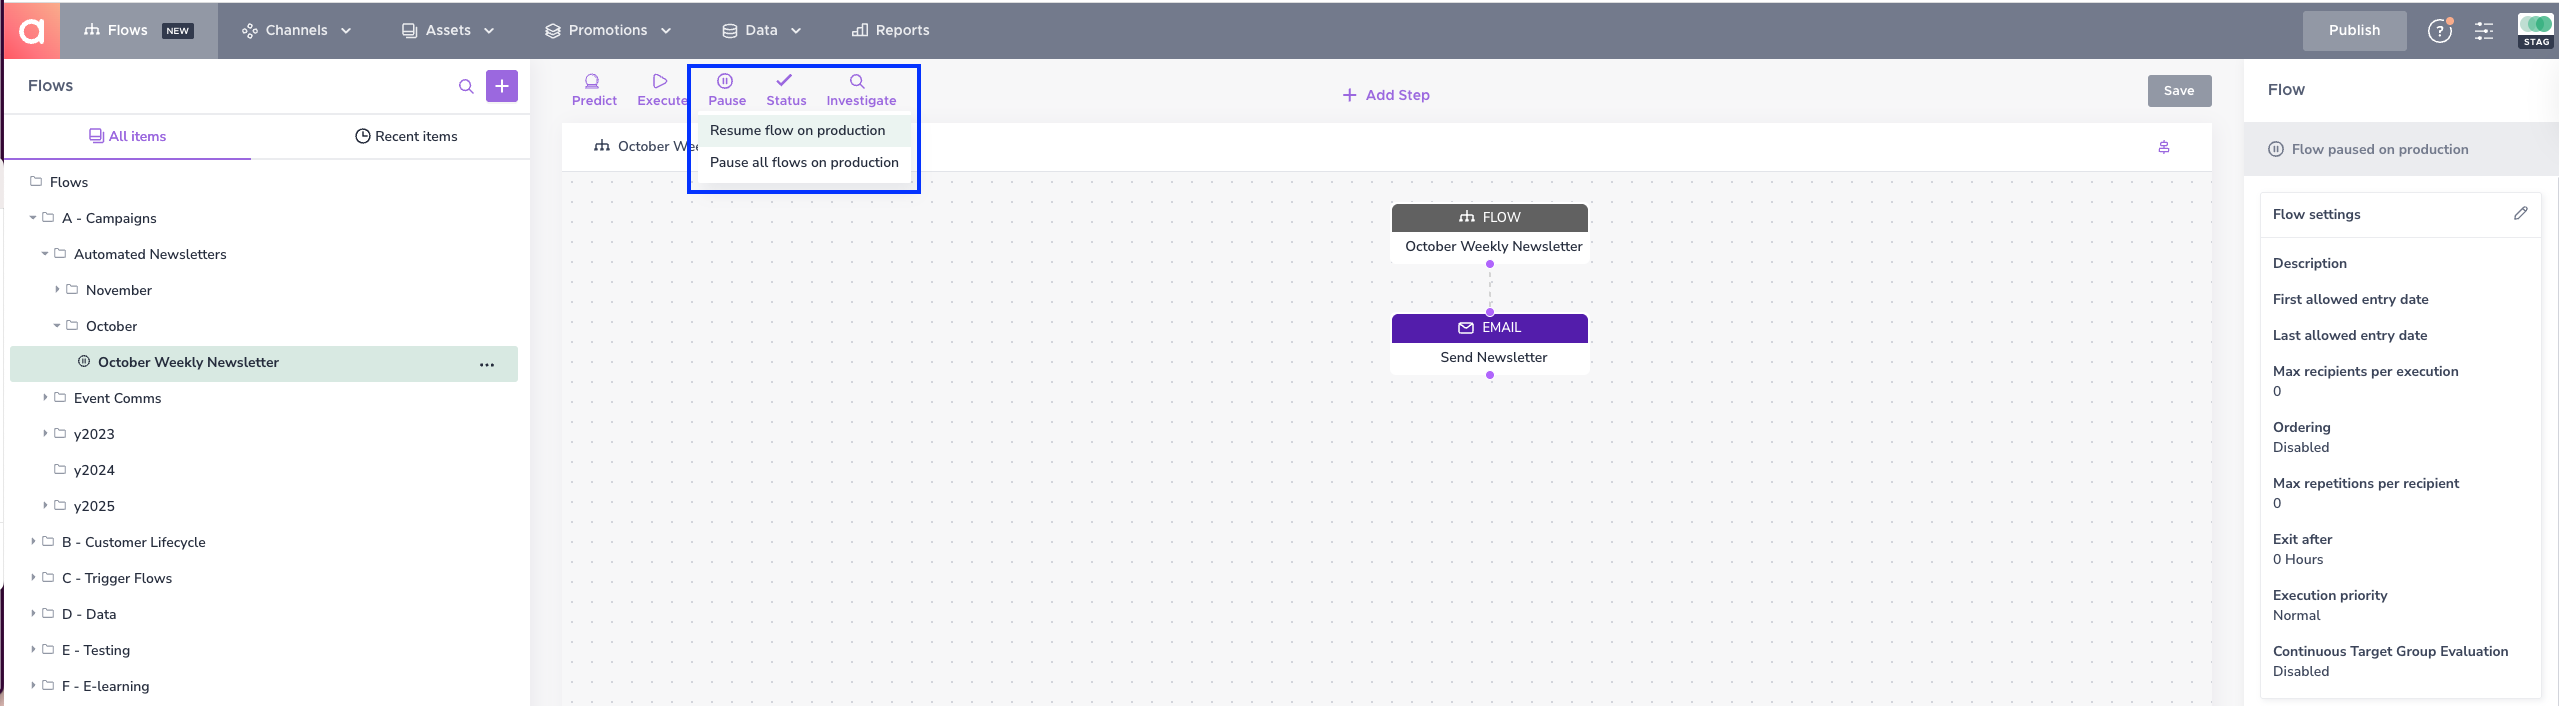Expand the C - Trigger Flows folder
The image size is (2559, 706).
(x=33, y=578)
